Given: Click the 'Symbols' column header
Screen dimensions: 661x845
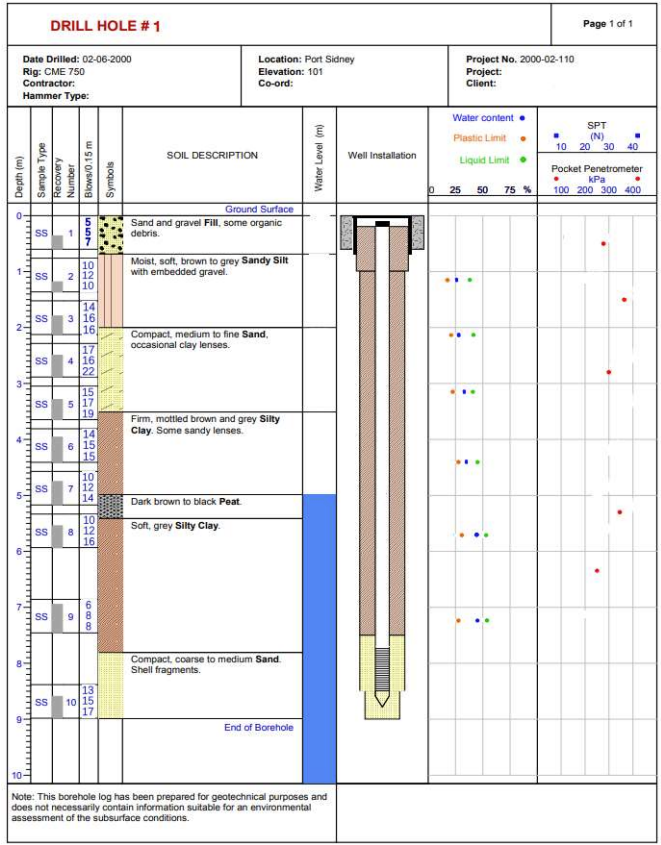Looking at the screenshot, I should 110,179.
